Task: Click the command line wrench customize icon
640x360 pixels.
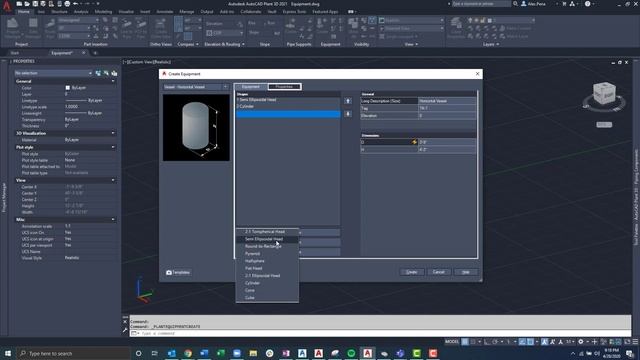Action: [125, 331]
